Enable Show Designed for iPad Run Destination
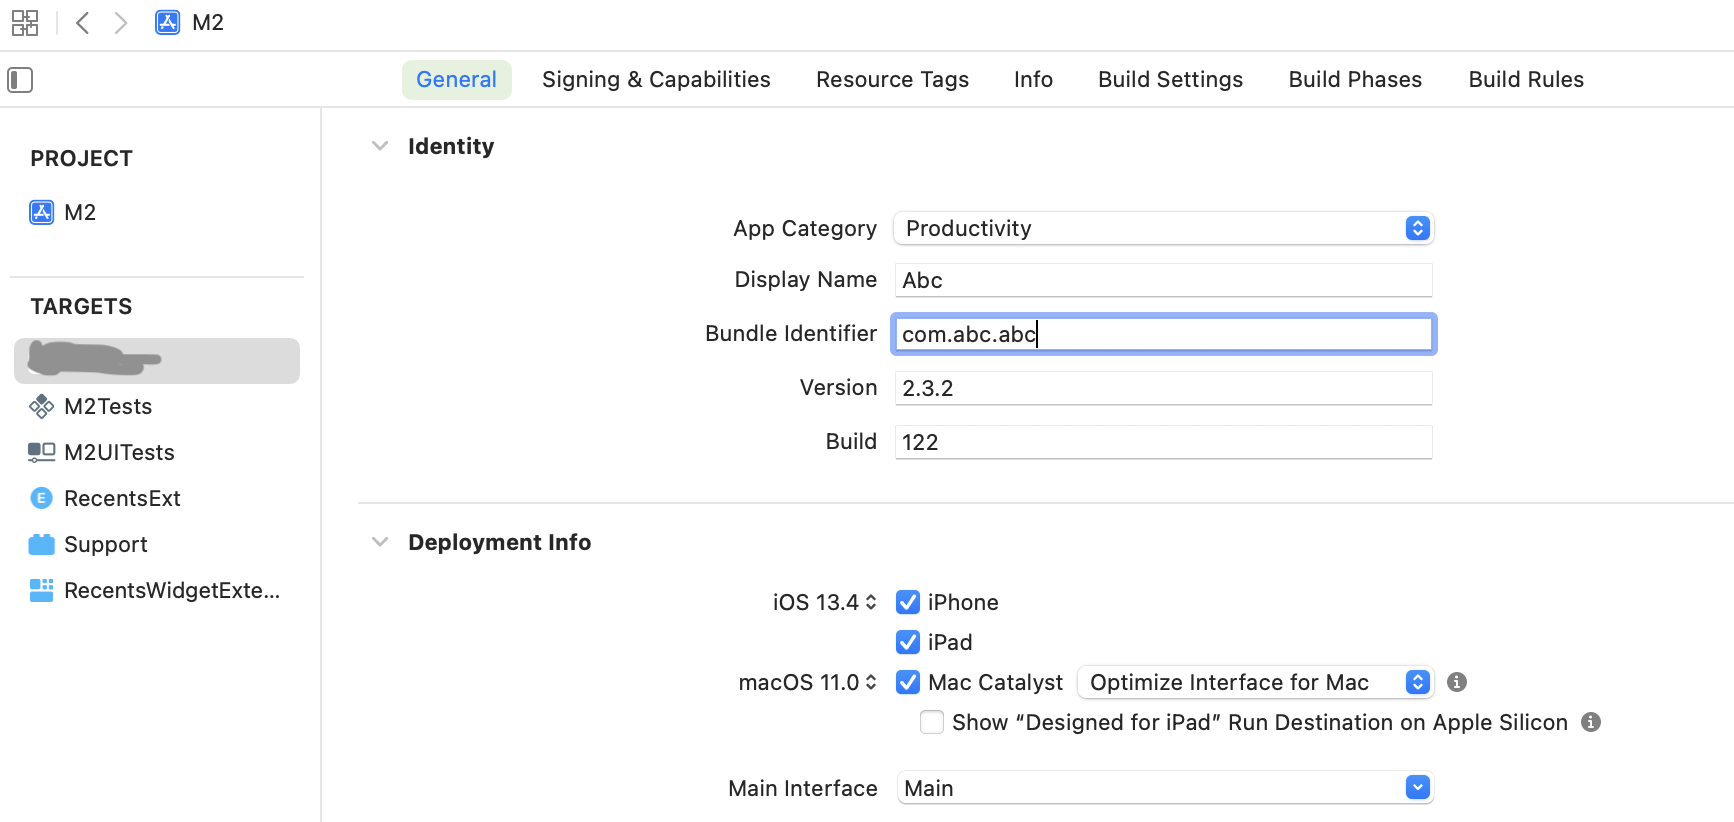The width and height of the screenshot is (1734, 822). pos(931,722)
